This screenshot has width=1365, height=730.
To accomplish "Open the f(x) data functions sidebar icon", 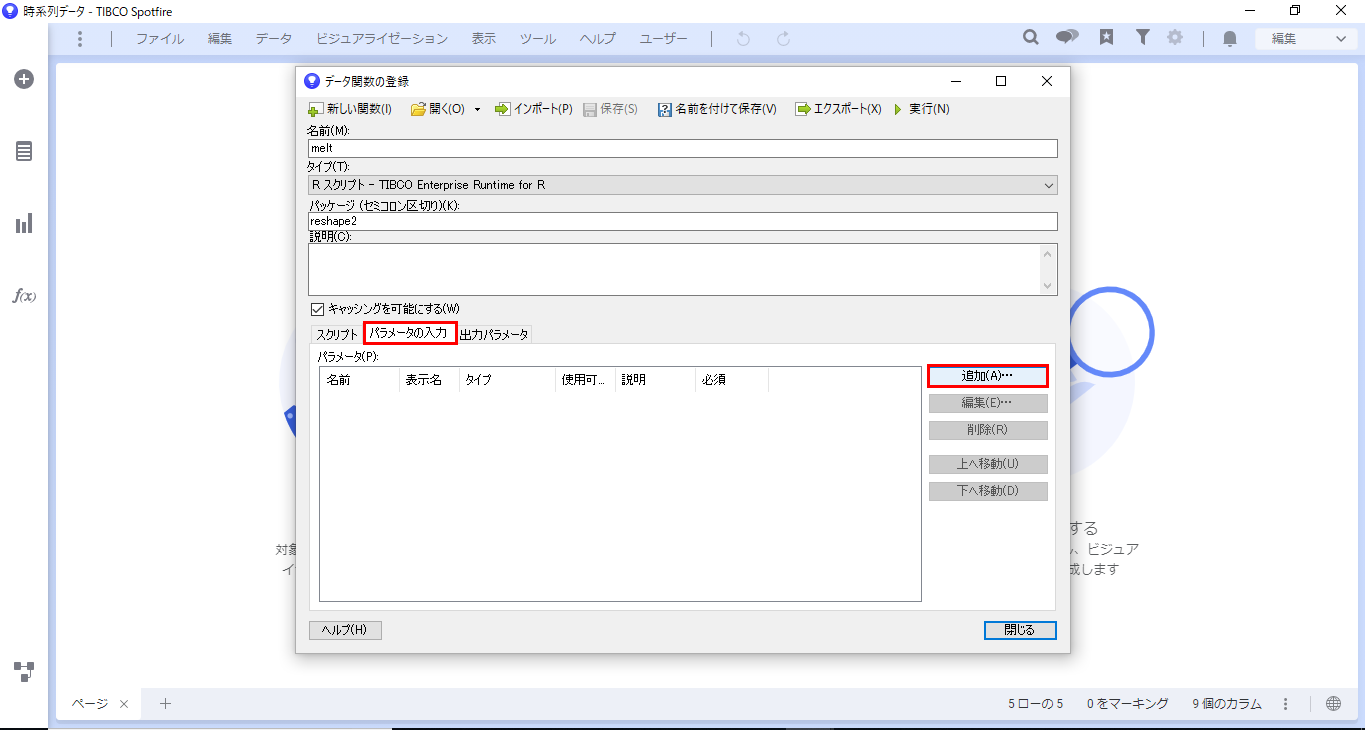I will (24, 296).
